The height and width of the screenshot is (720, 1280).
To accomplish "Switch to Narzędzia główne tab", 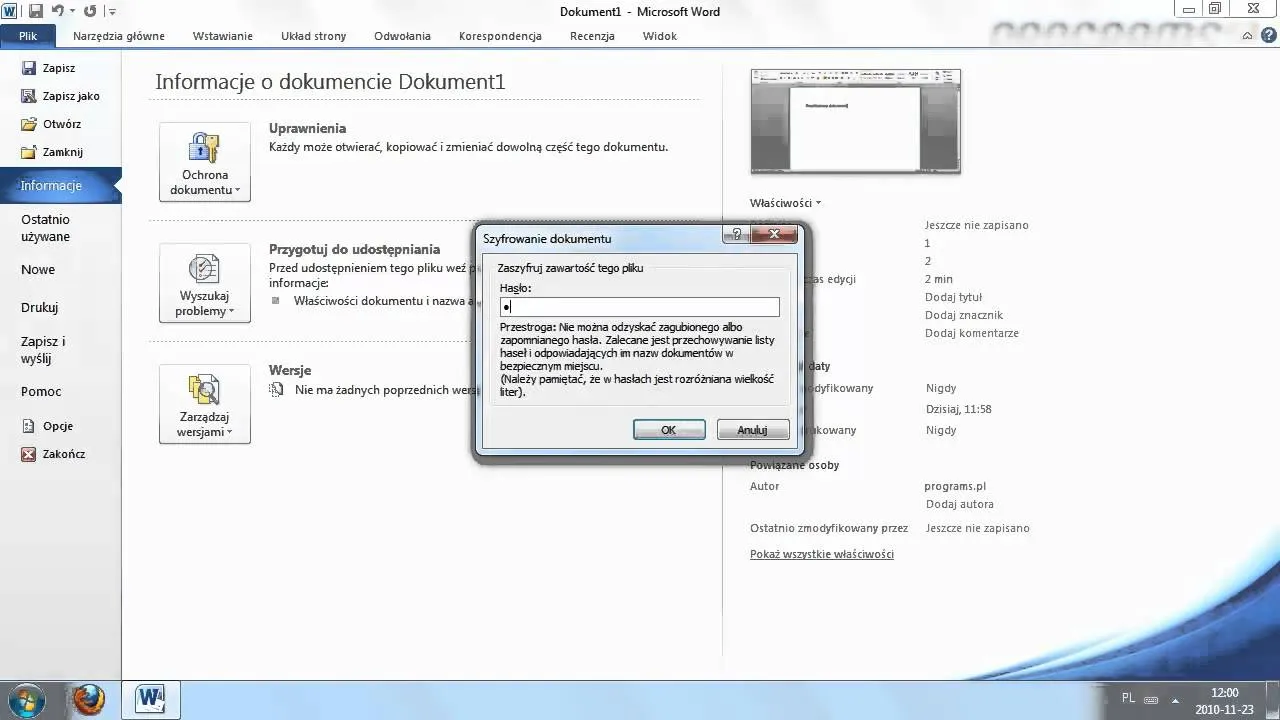I will click(118, 36).
